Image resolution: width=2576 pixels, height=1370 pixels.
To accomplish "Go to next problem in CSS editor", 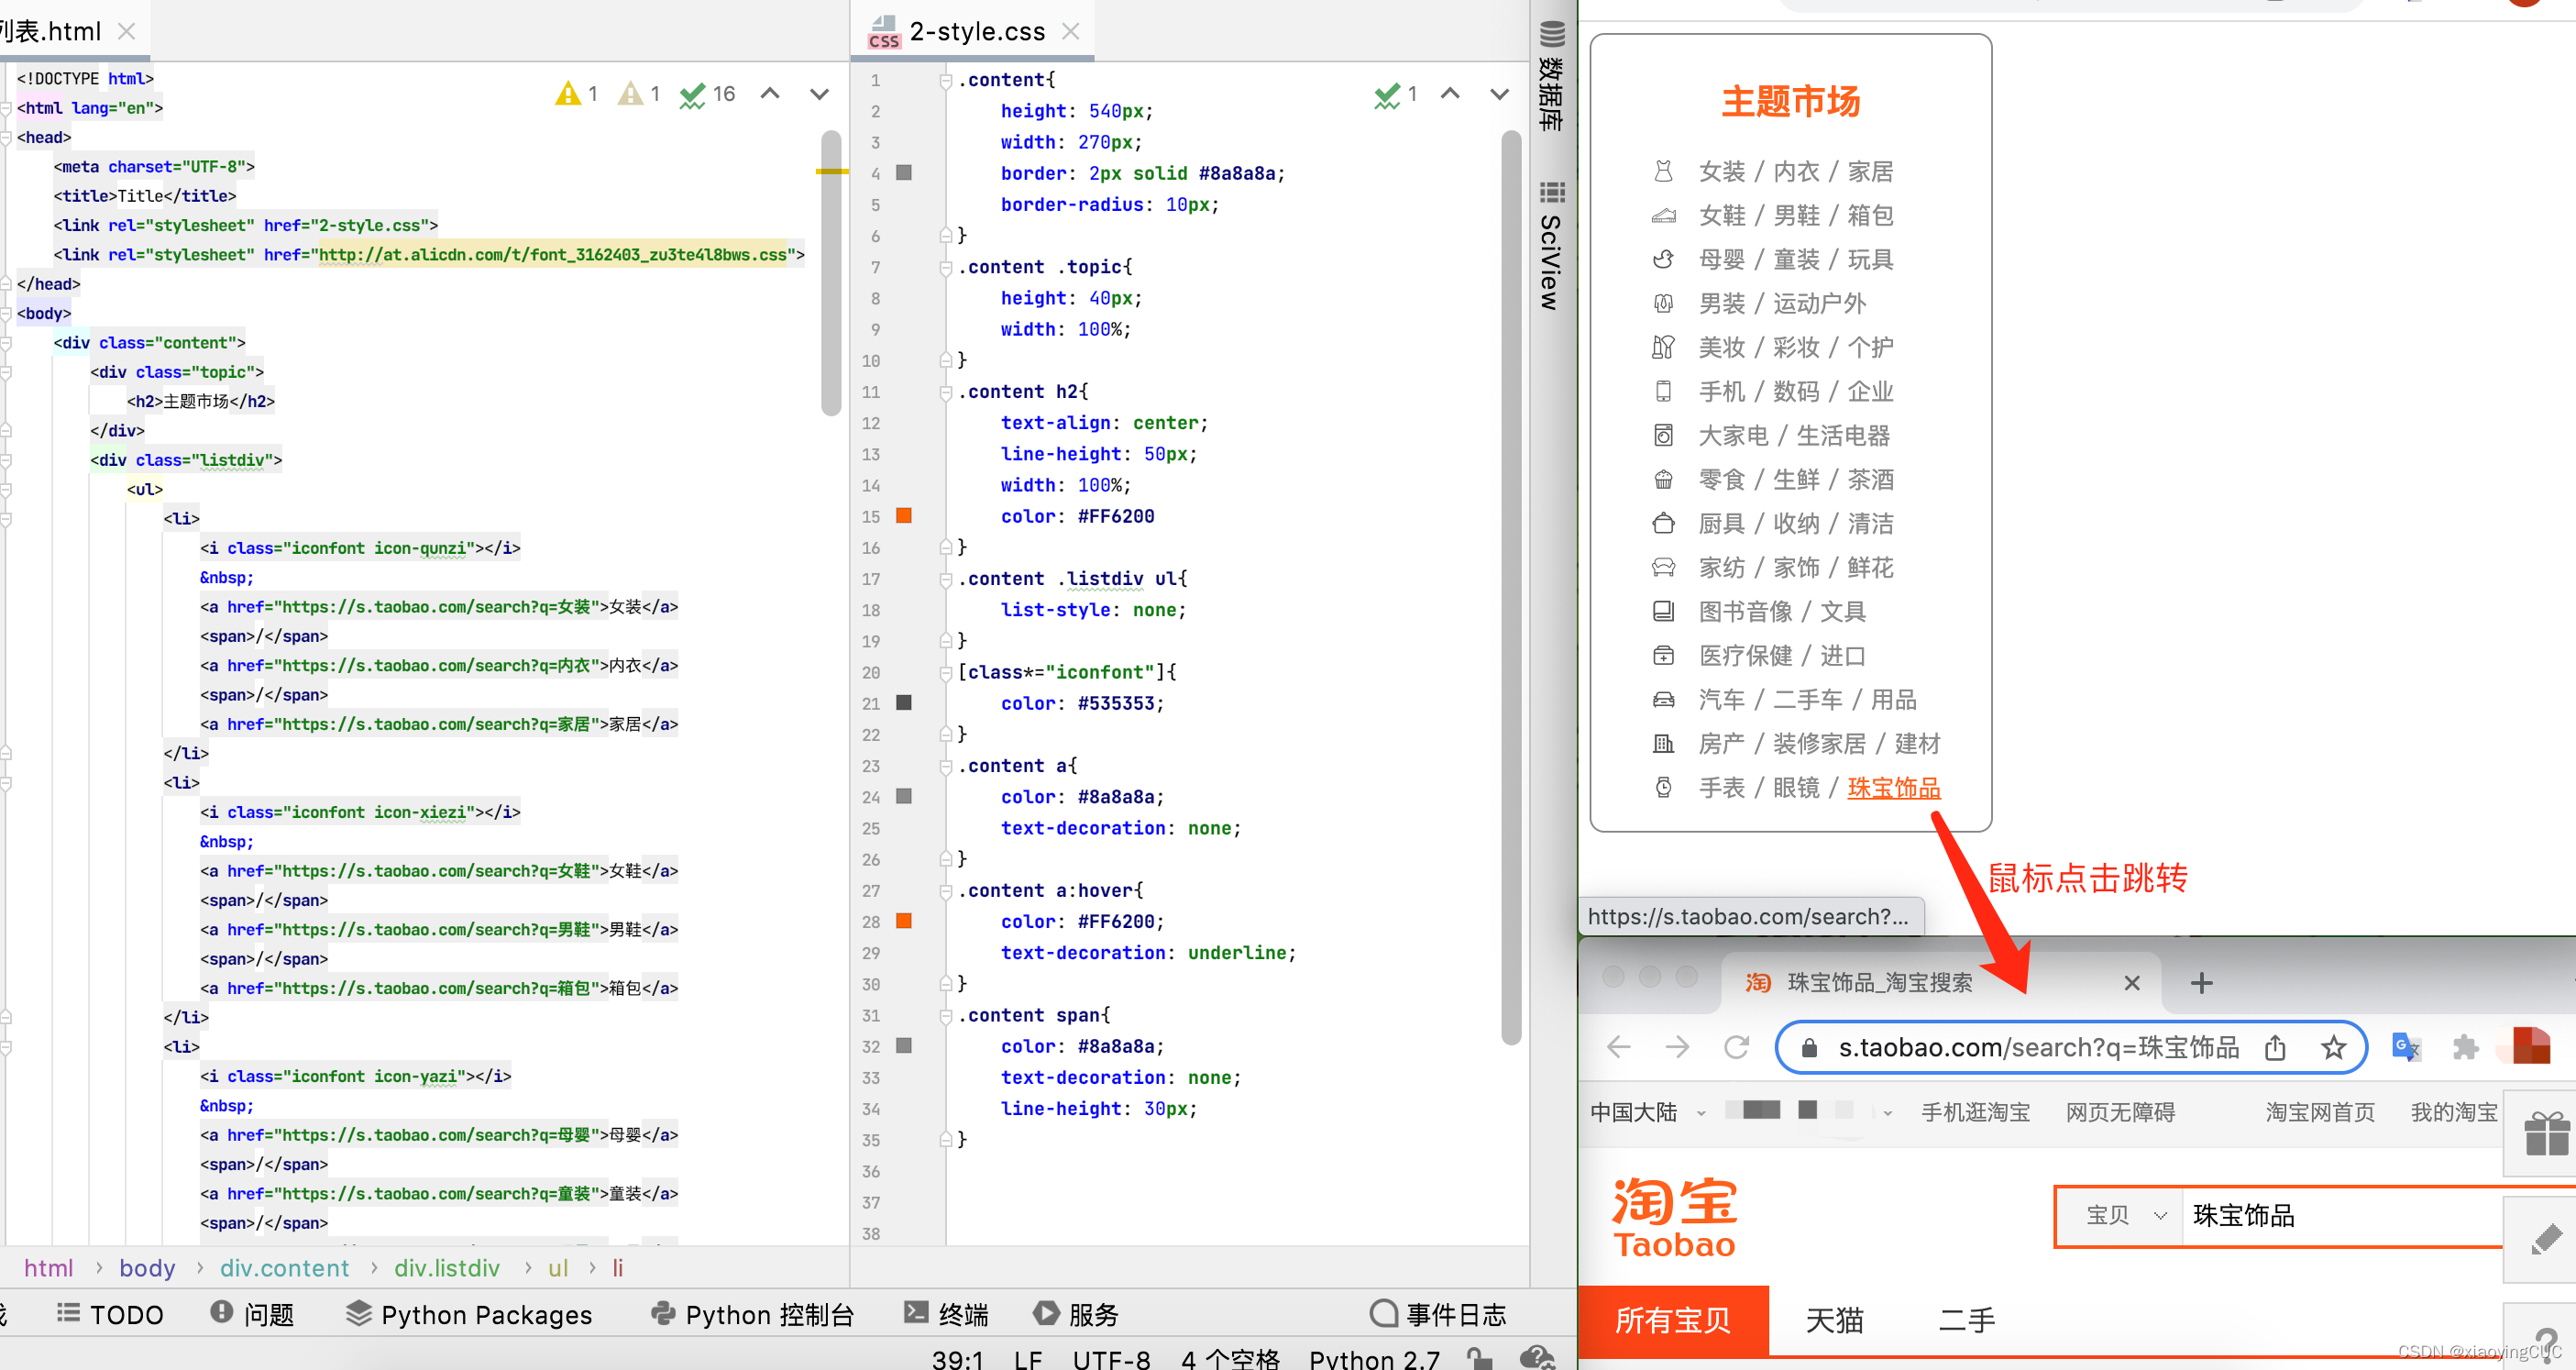I will pos(1499,94).
